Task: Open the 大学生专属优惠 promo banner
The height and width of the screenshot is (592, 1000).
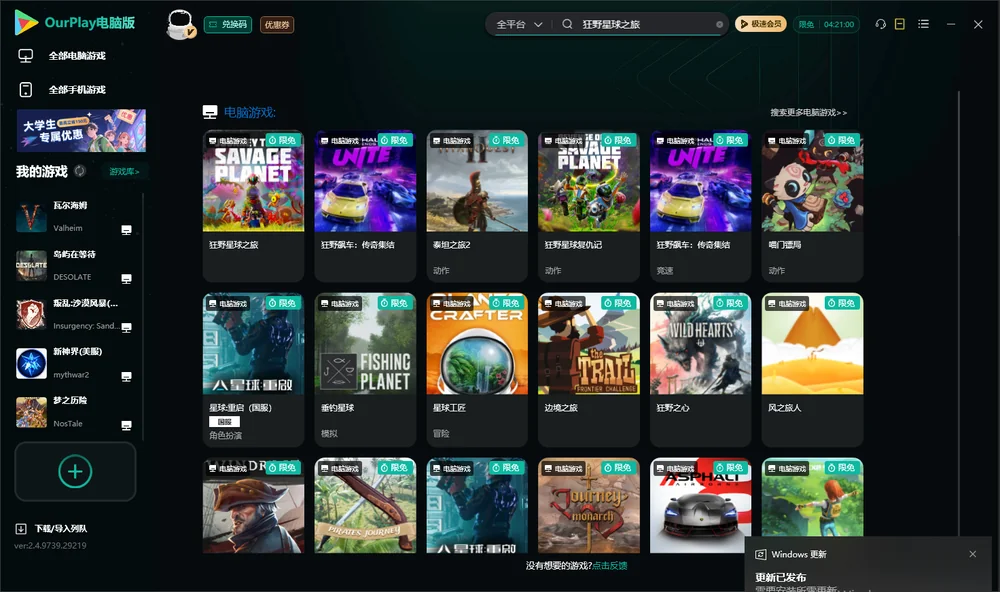Action: (x=81, y=130)
